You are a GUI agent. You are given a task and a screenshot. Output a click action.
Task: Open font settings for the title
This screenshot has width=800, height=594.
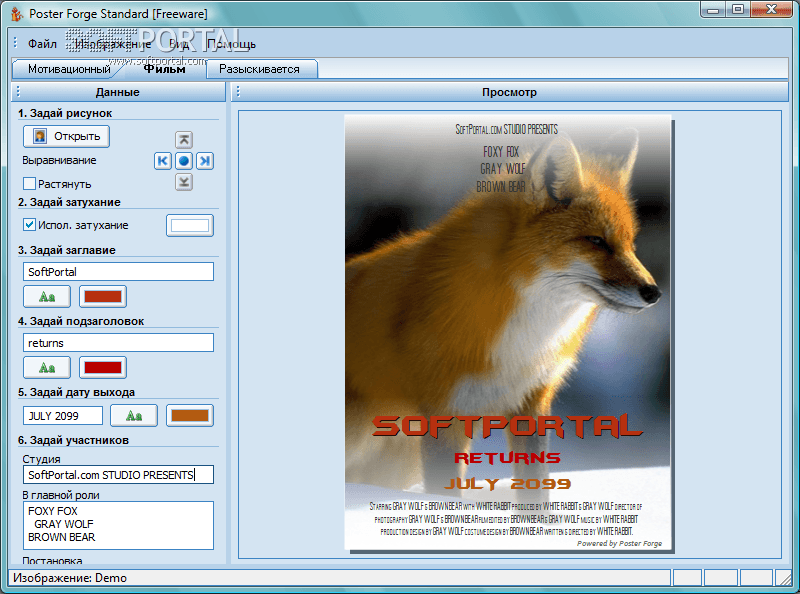pos(47,296)
